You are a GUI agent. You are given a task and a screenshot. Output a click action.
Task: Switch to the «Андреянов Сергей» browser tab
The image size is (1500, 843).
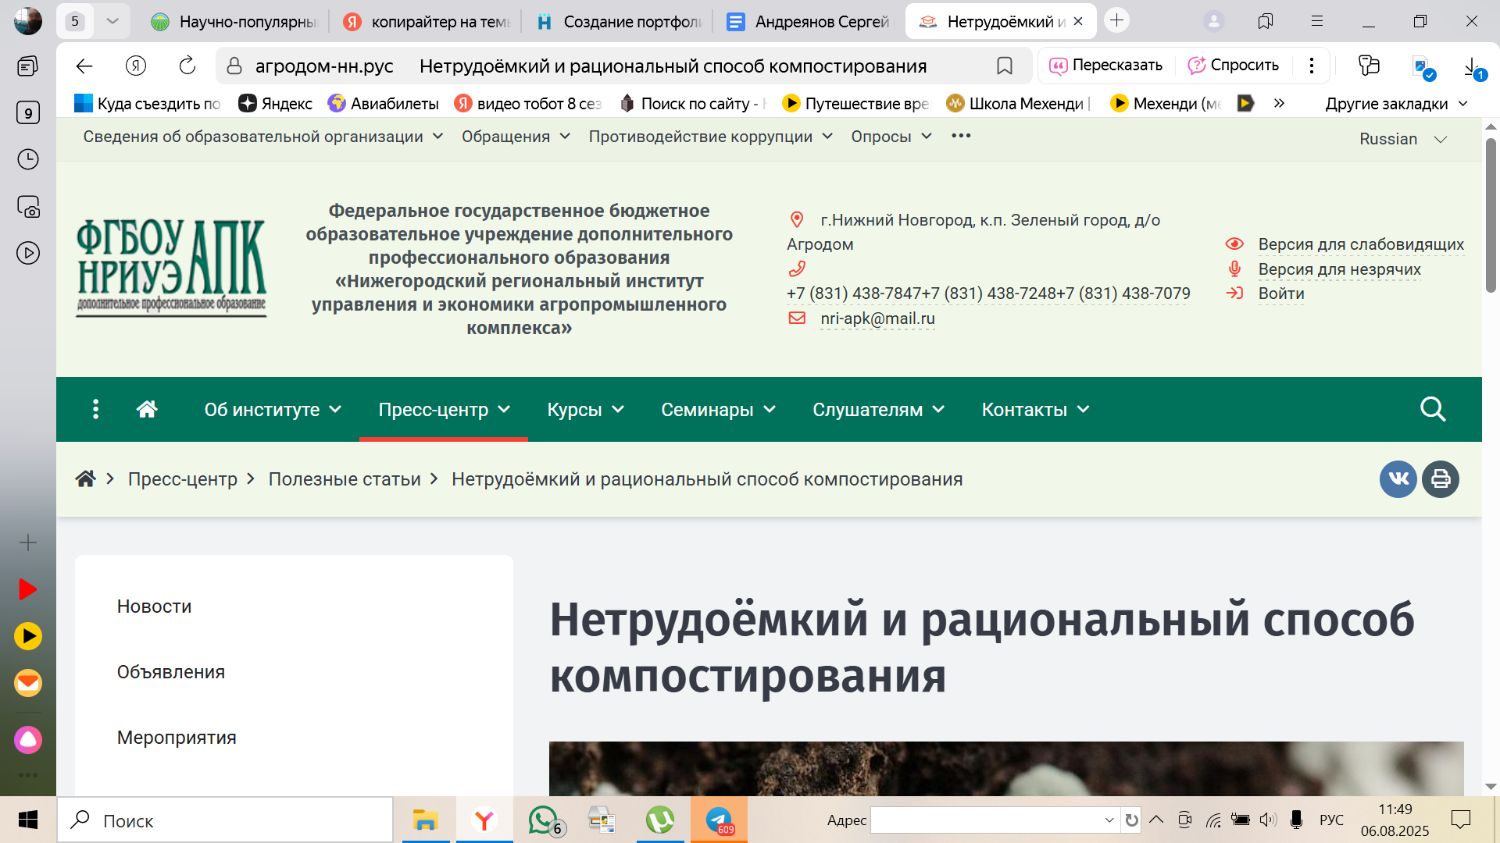pos(808,21)
